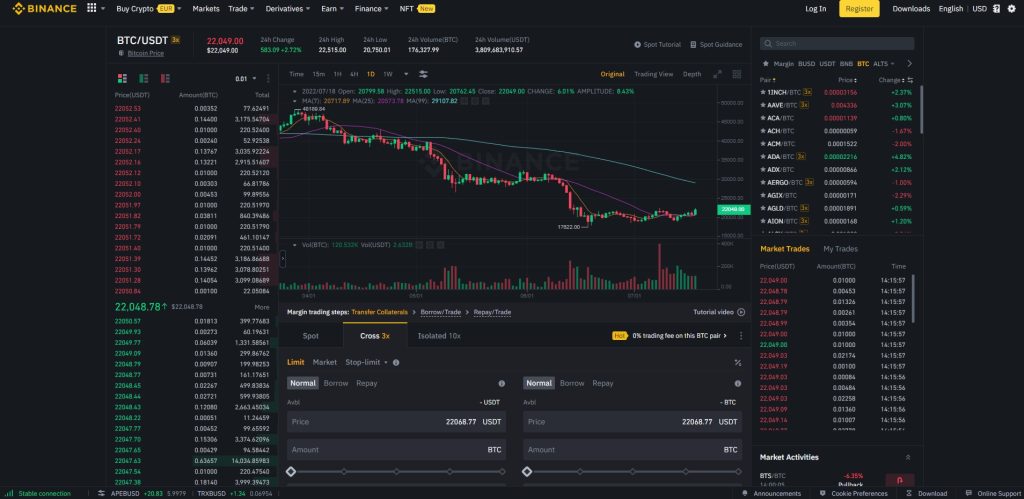Image resolution: width=1024 pixels, height=499 pixels.
Task: Click info icon in buy order Normal row
Action: pos(502,383)
